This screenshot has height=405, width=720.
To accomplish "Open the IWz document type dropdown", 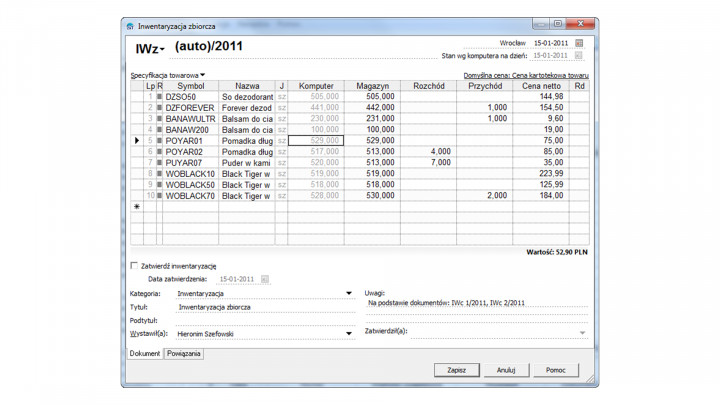I will [x=150, y=49].
